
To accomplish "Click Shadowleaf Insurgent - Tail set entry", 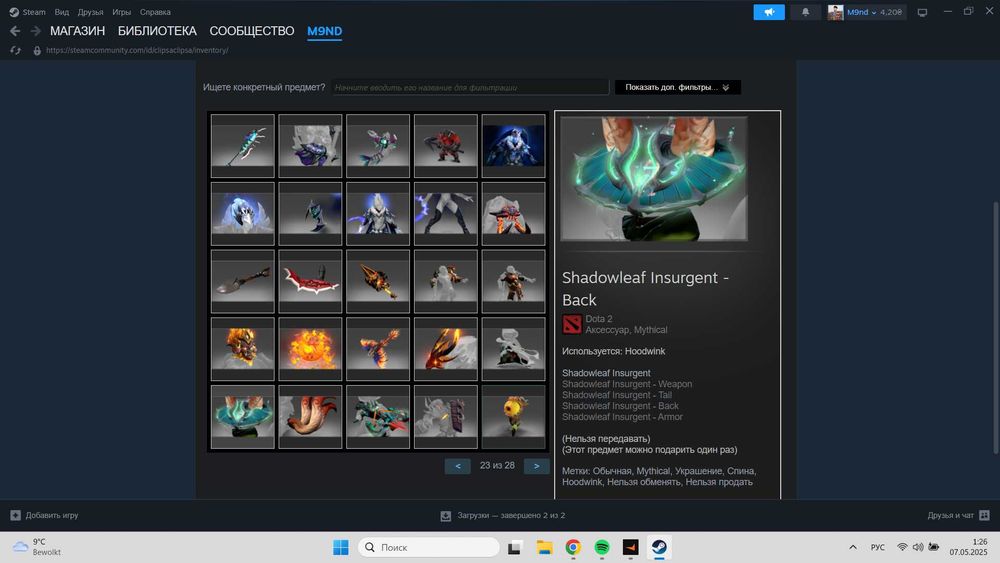I will pos(617,395).
